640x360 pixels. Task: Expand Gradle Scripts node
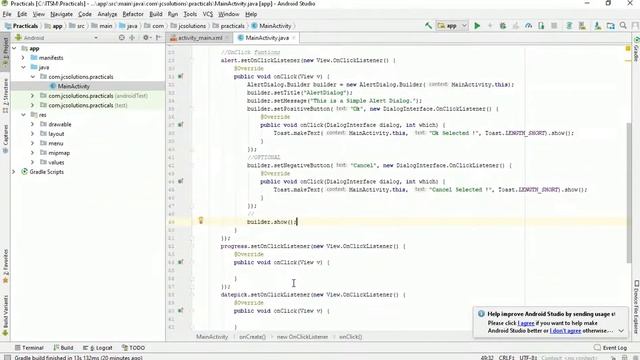[x=14, y=172]
